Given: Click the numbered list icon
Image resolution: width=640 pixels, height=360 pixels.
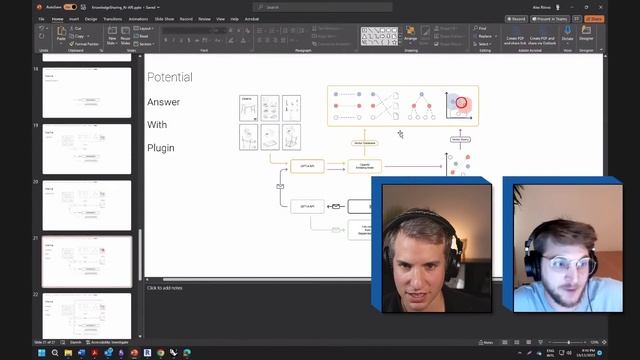Looking at the screenshot, I should 272,31.
